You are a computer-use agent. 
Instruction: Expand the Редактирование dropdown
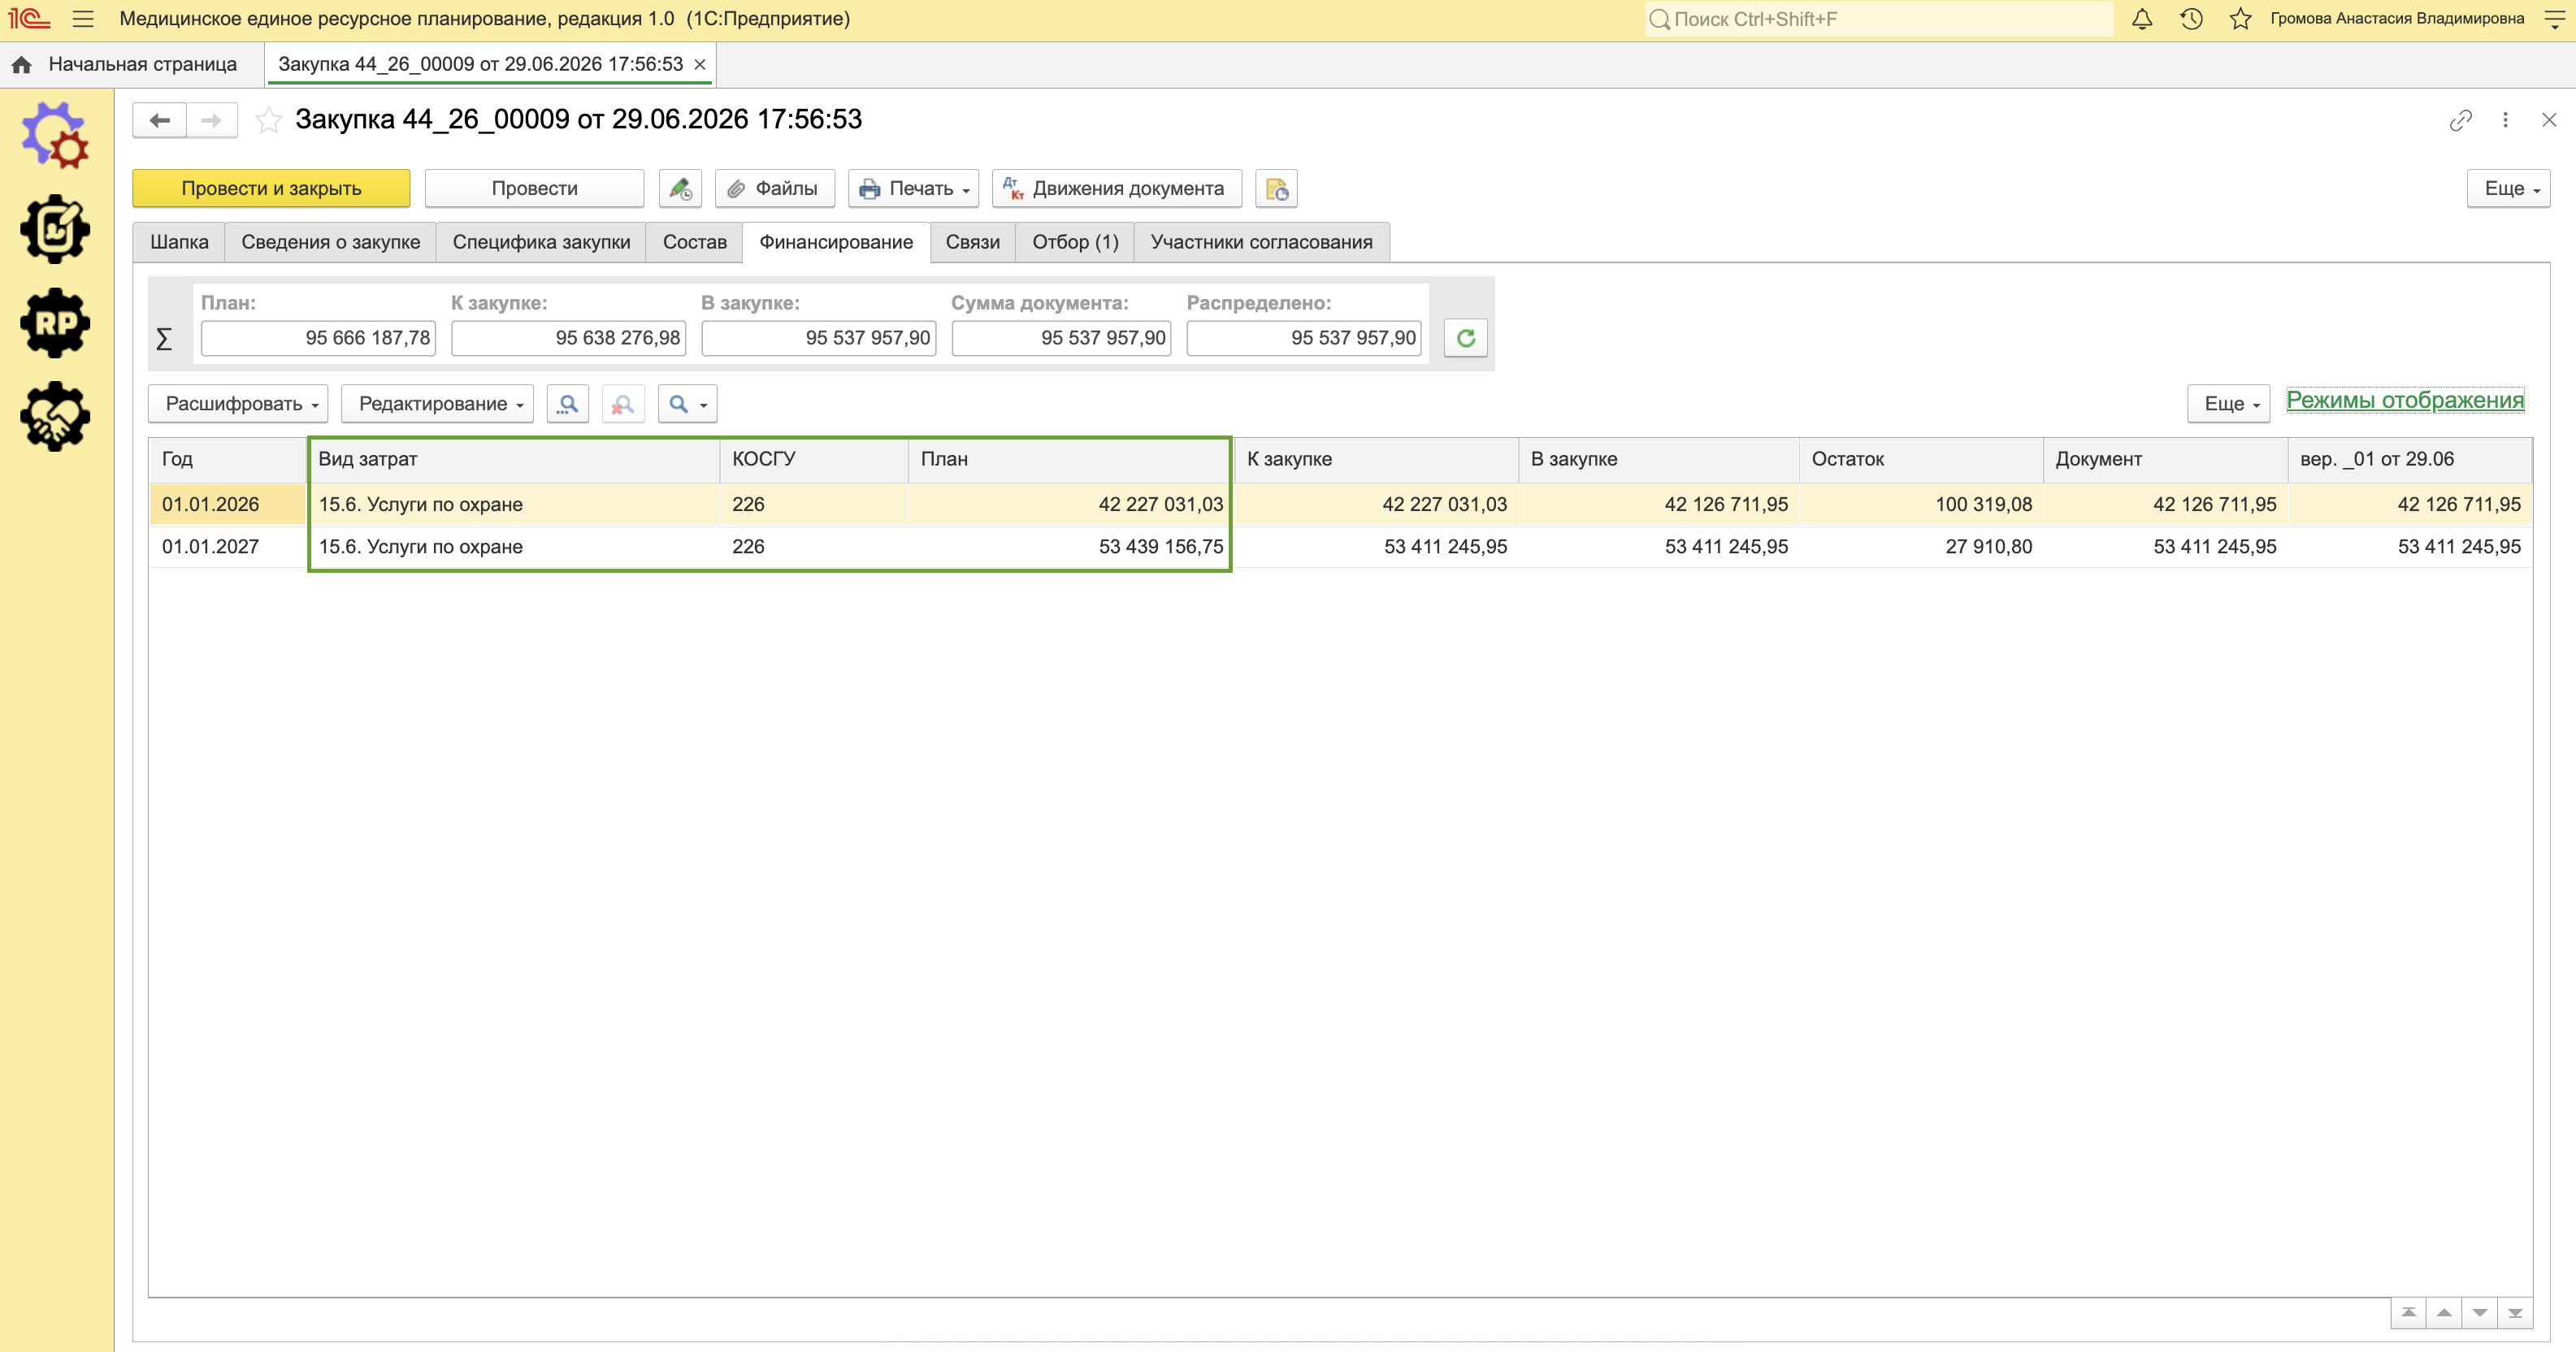pyautogui.click(x=437, y=404)
